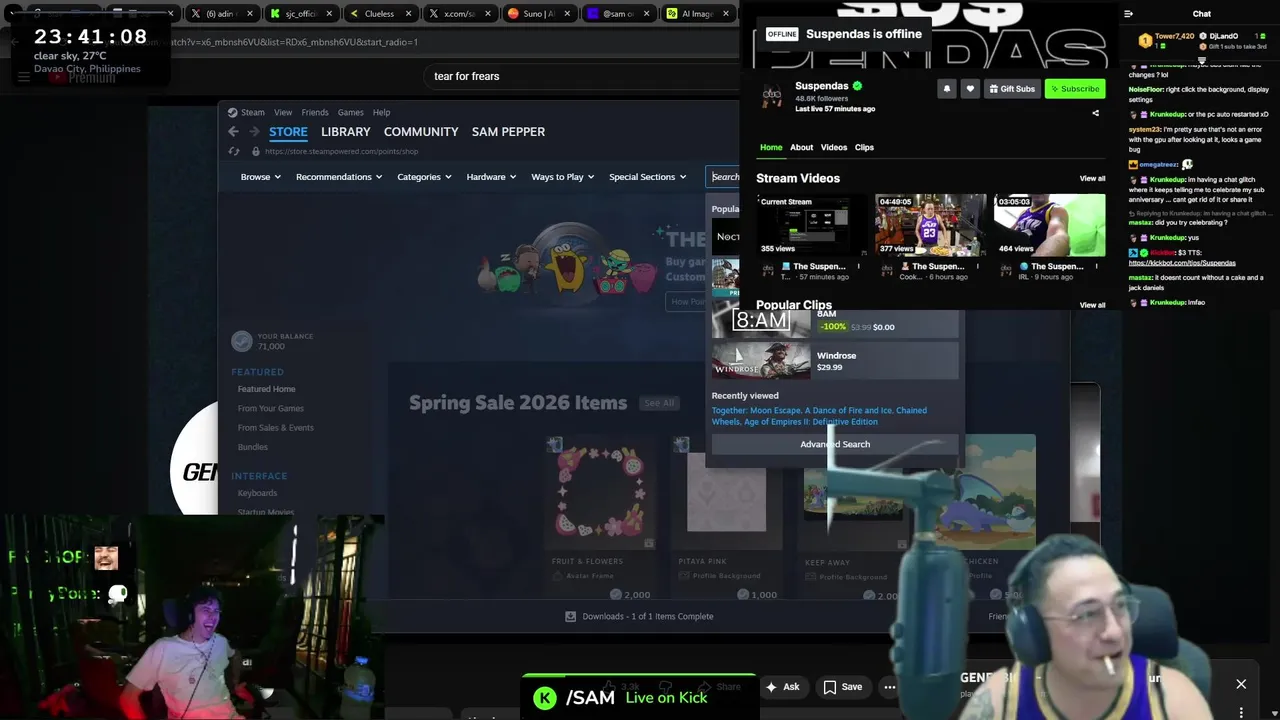Viewport: 1280px width, 720px height.
Task: Open the Current Stream video thumbnail
Action: tap(812, 225)
